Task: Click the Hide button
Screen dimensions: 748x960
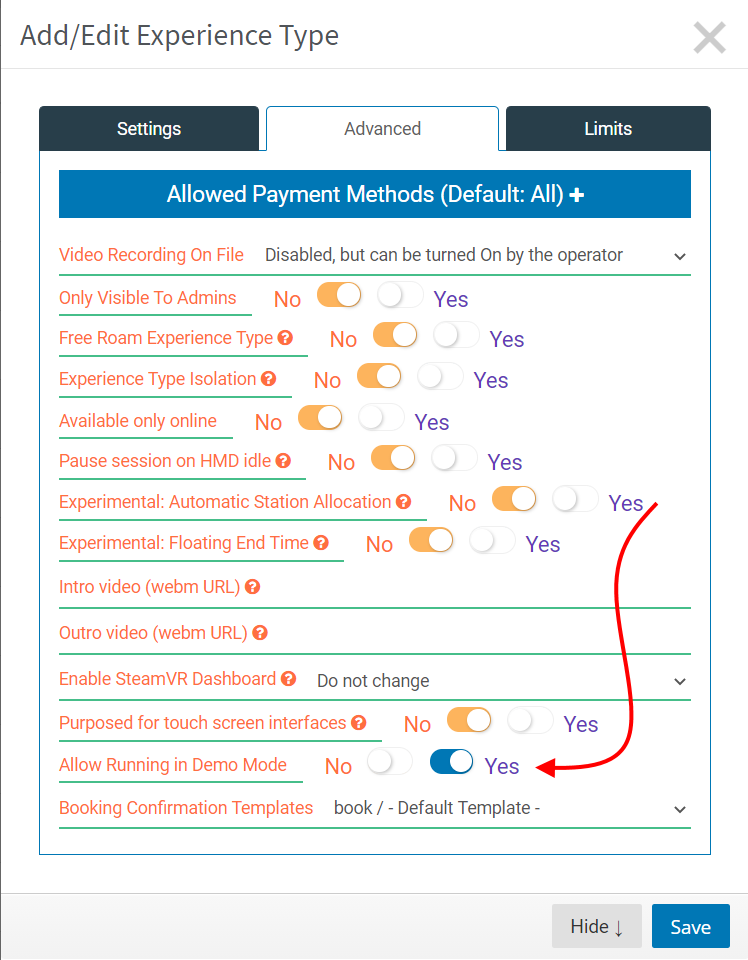Action: tap(597, 926)
